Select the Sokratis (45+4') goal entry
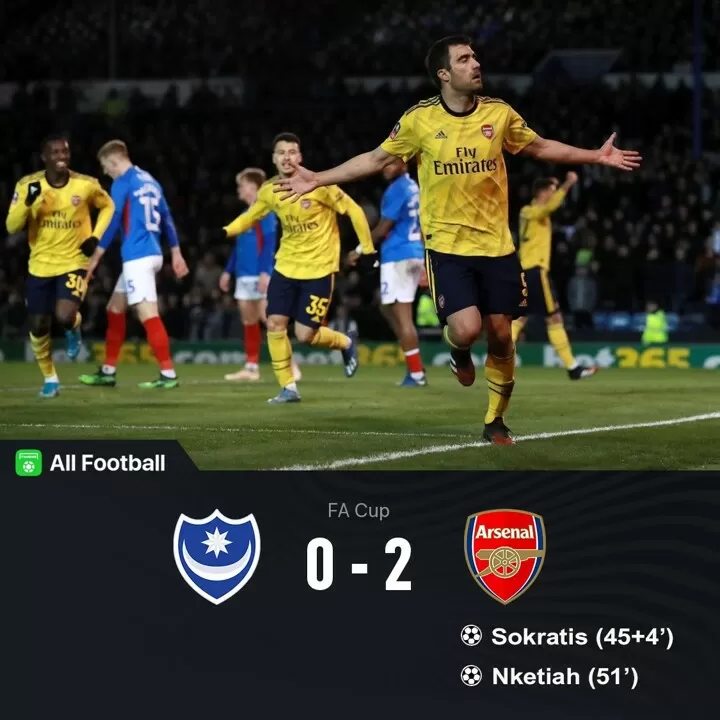Viewport: 720px width, 720px height. [567, 636]
